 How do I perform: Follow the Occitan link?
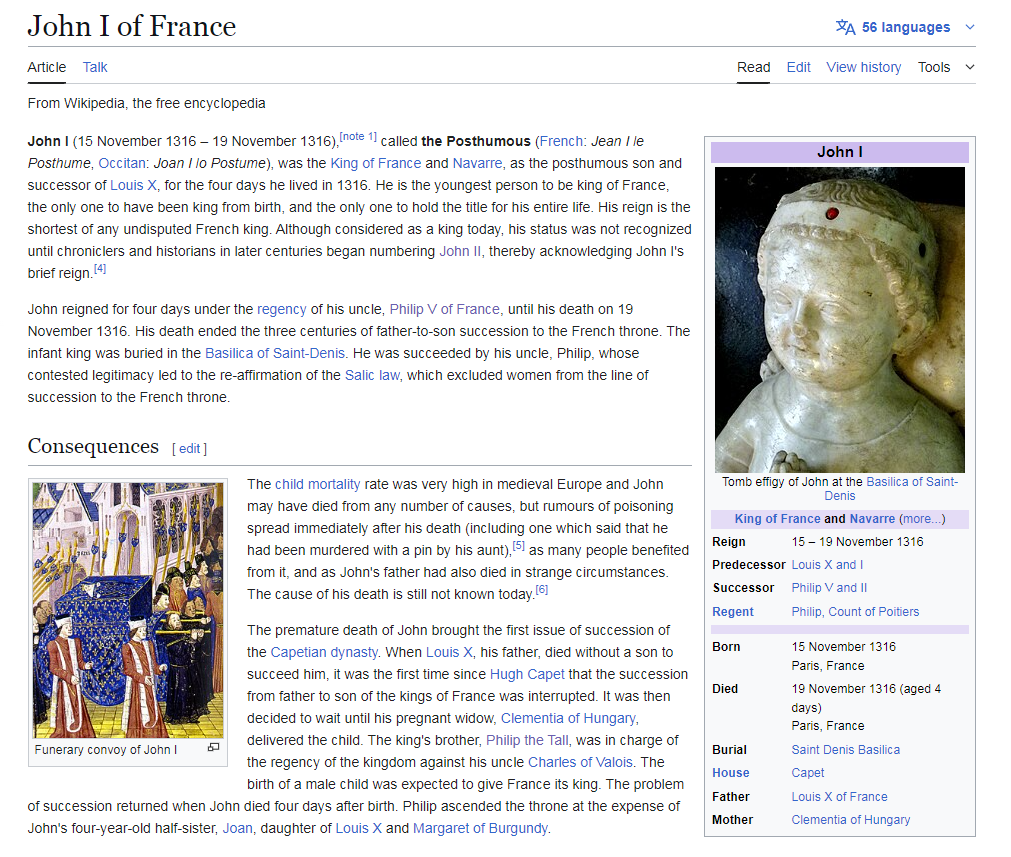tap(122, 163)
